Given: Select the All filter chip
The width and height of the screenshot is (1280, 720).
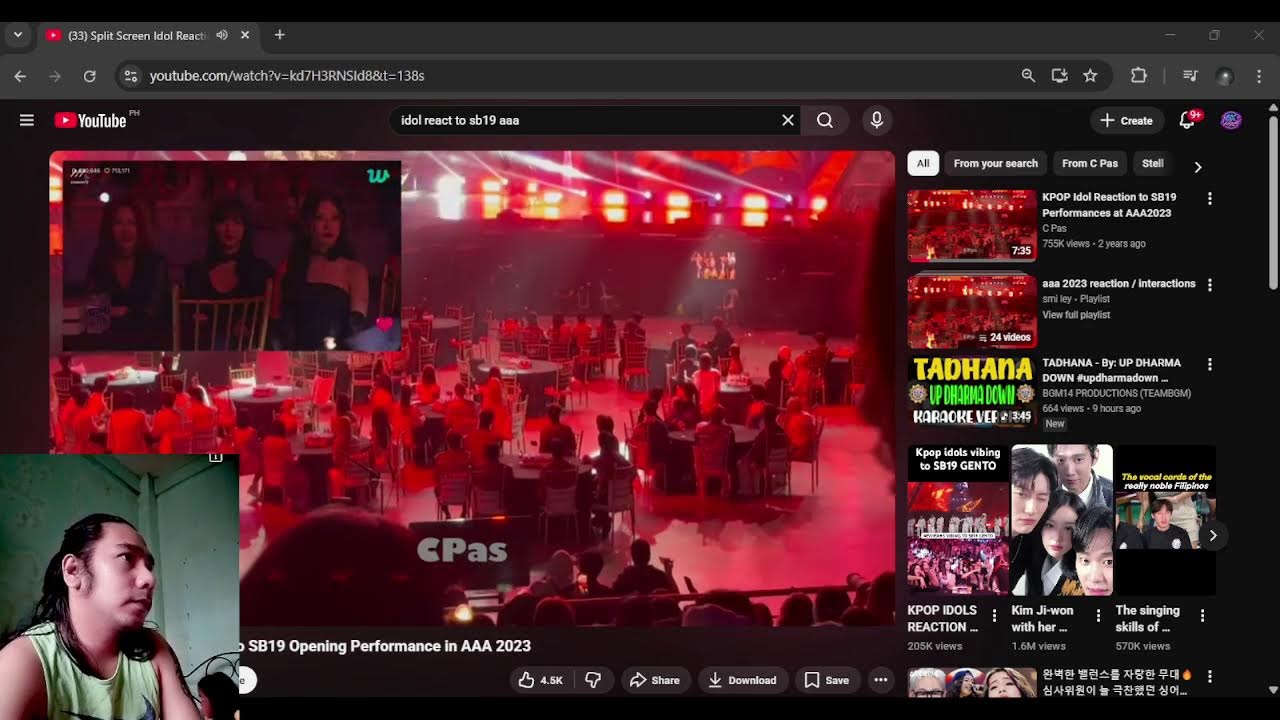Looking at the screenshot, I should click(923, 163).
